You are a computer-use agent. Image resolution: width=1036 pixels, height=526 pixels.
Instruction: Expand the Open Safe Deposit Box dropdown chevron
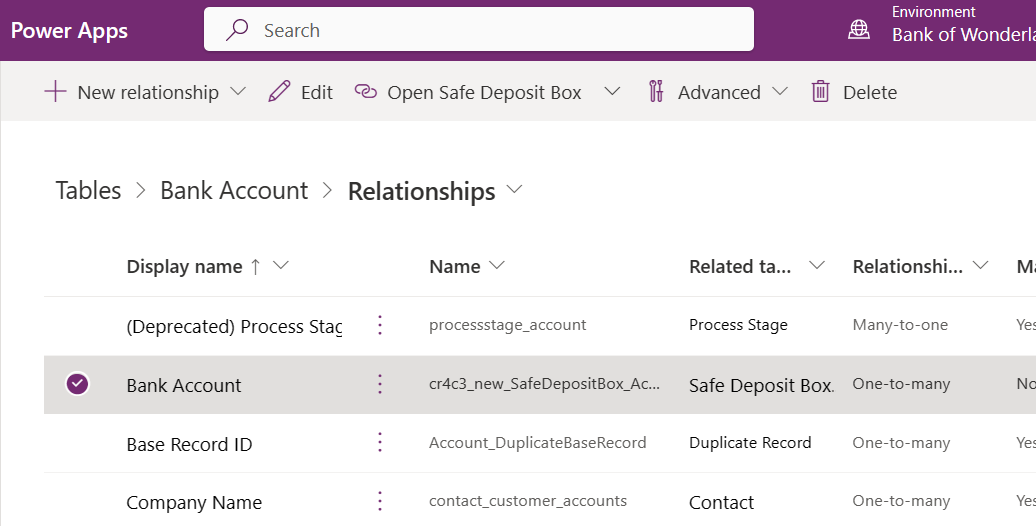(x=612, y=91)
